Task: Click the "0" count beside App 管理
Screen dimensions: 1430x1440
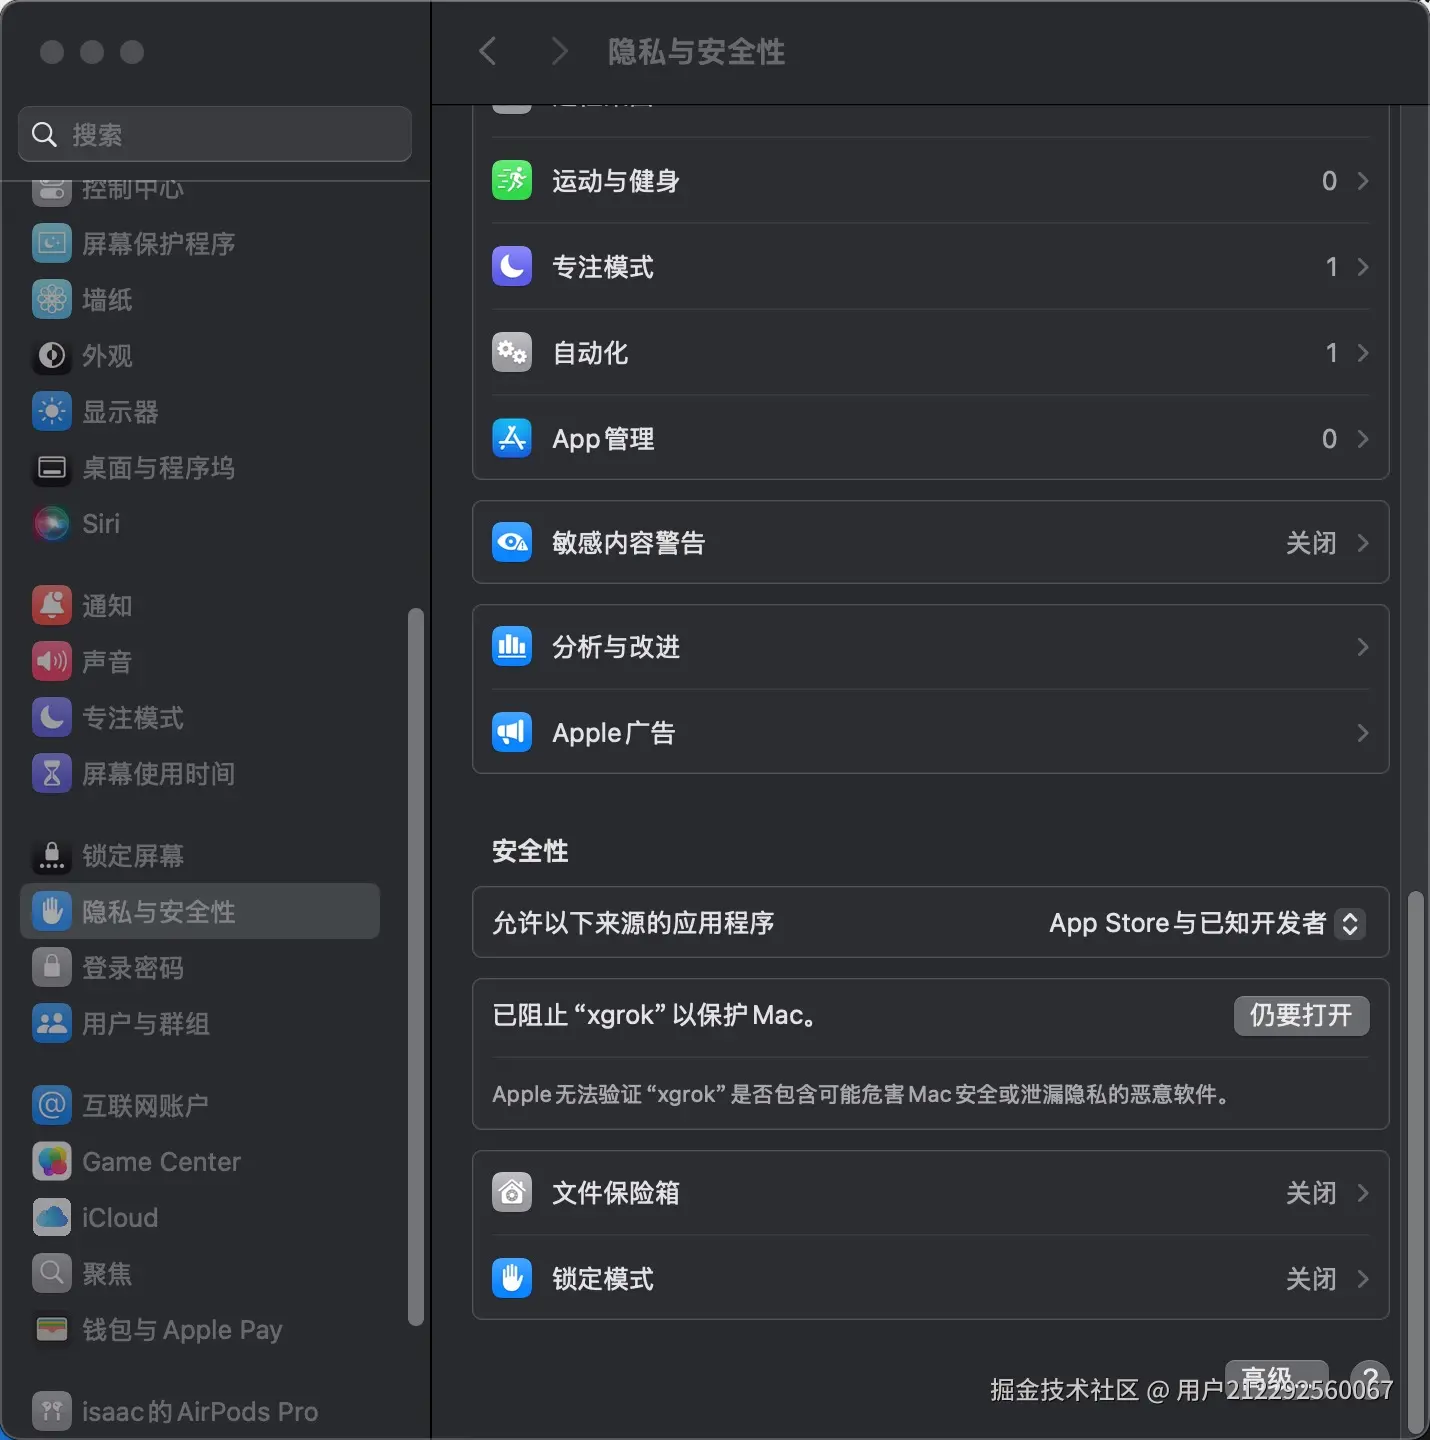Action: [x=1329, y=439]
